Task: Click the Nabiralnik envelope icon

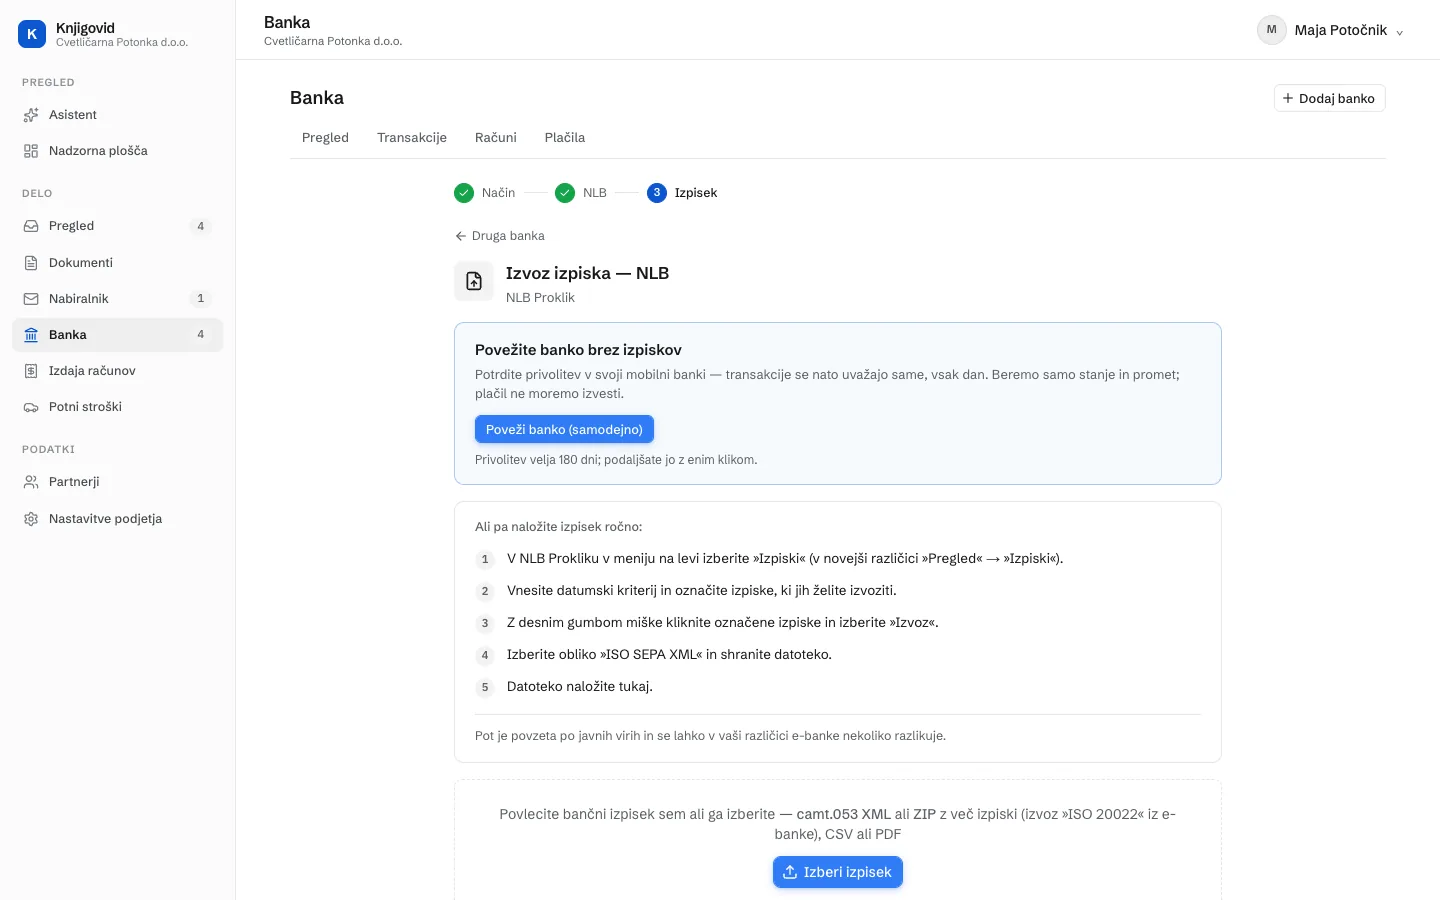Action: point(31,299)
